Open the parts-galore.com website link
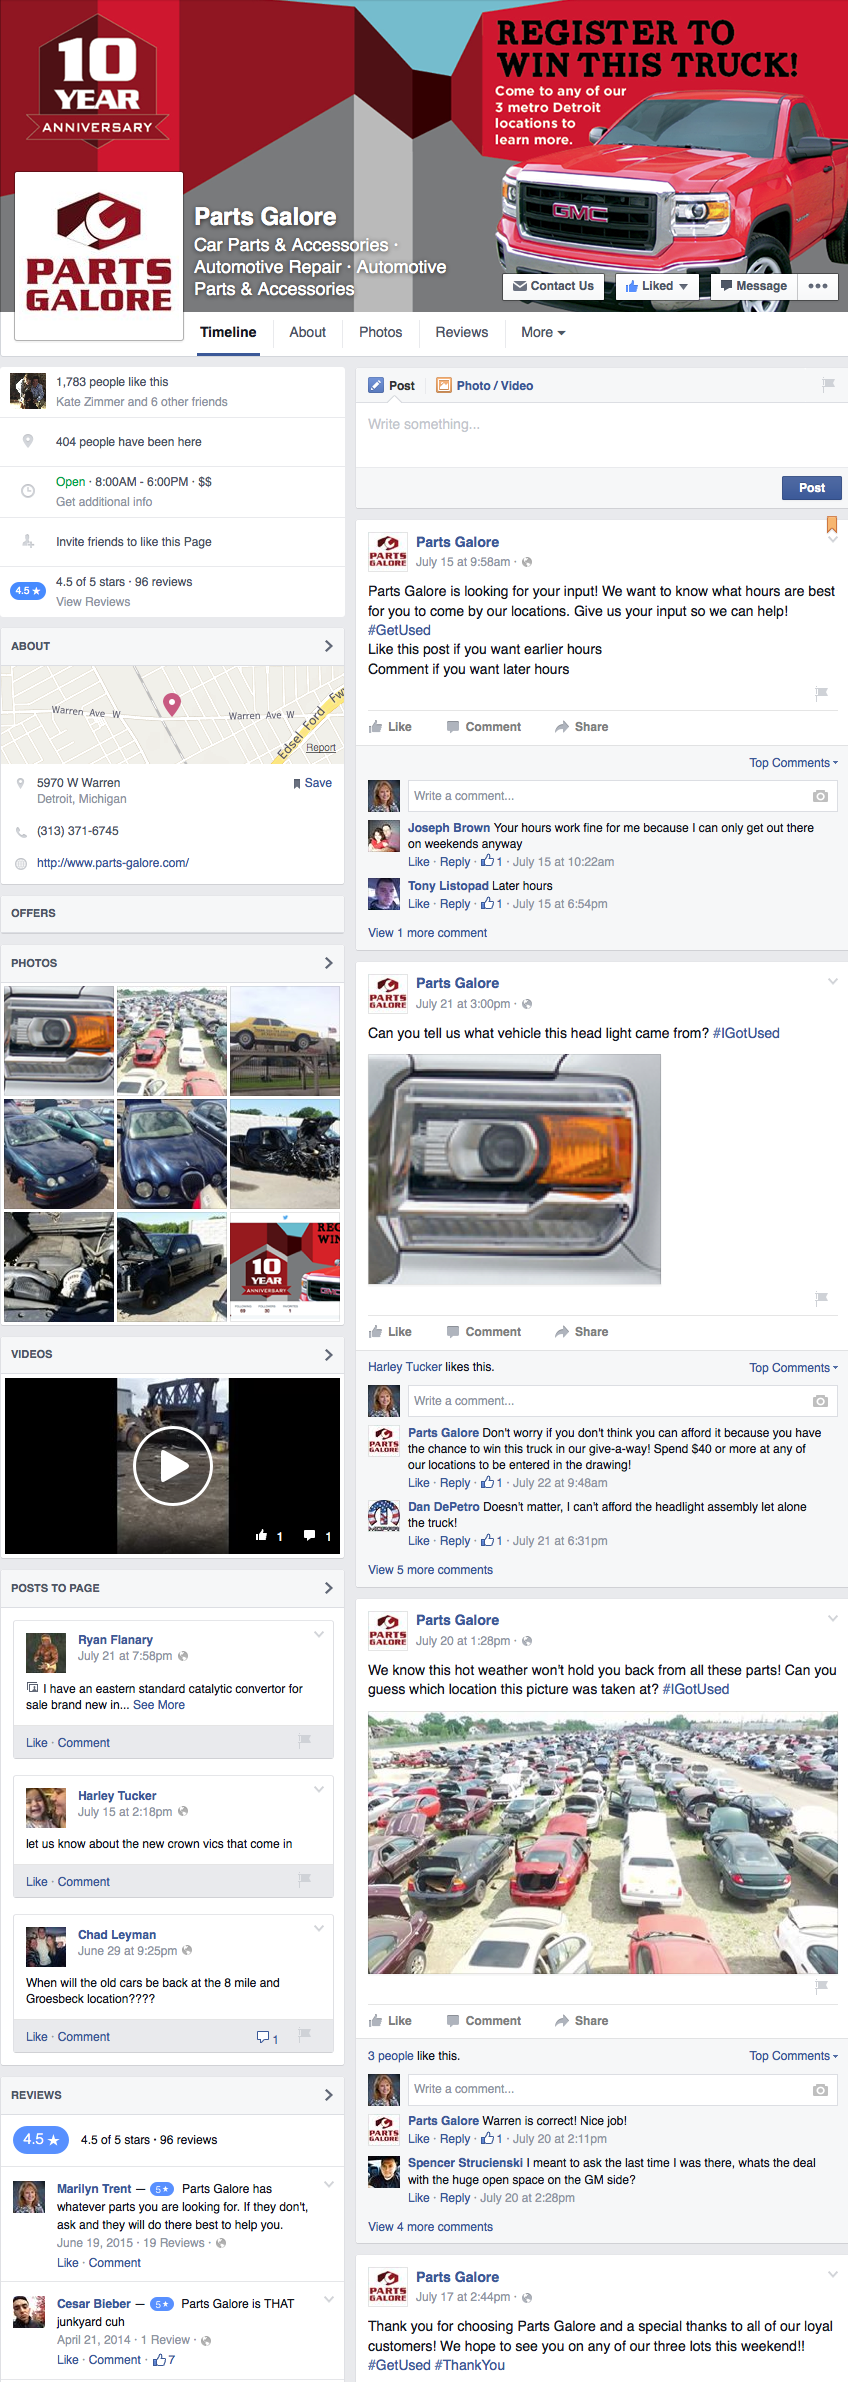Image resolution: width=848 pixels, height=2382 pixels. (x=113, y=863)
